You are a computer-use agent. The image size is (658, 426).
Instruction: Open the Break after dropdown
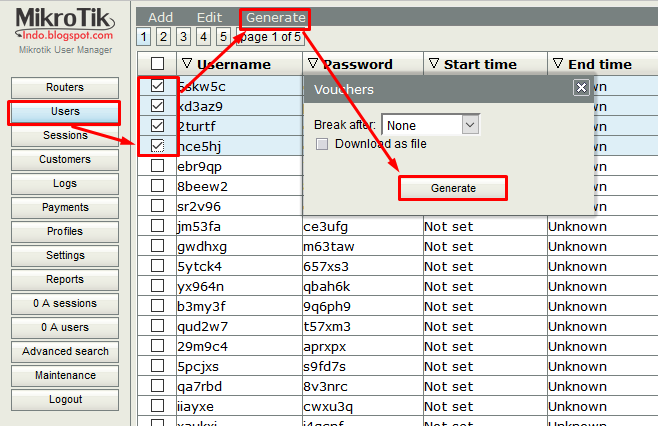coord(471,125)
